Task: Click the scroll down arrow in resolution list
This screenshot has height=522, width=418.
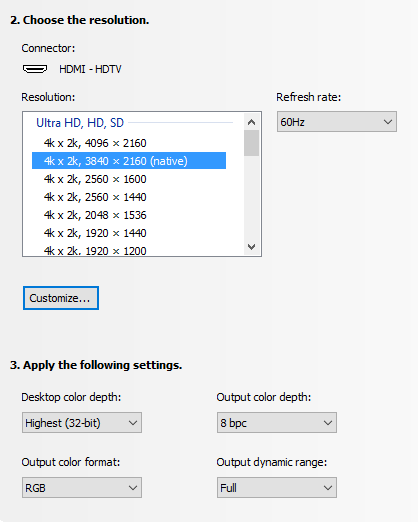Action: (251, 247)
